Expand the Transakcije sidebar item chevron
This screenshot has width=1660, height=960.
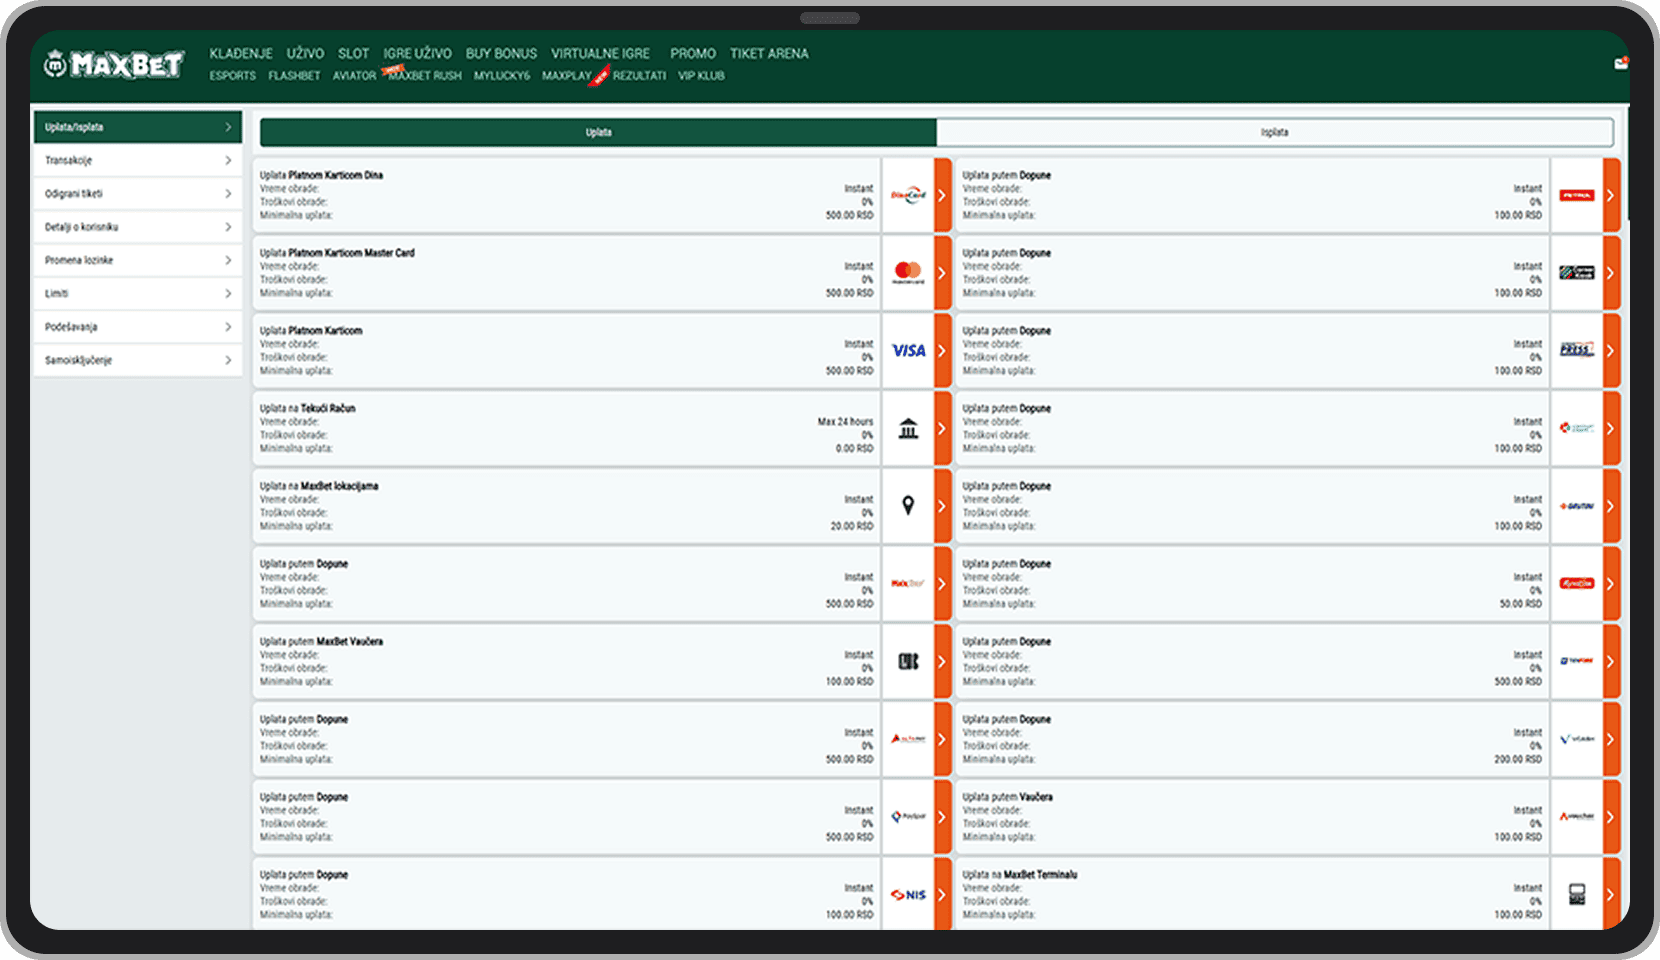(x=228, y=161)
